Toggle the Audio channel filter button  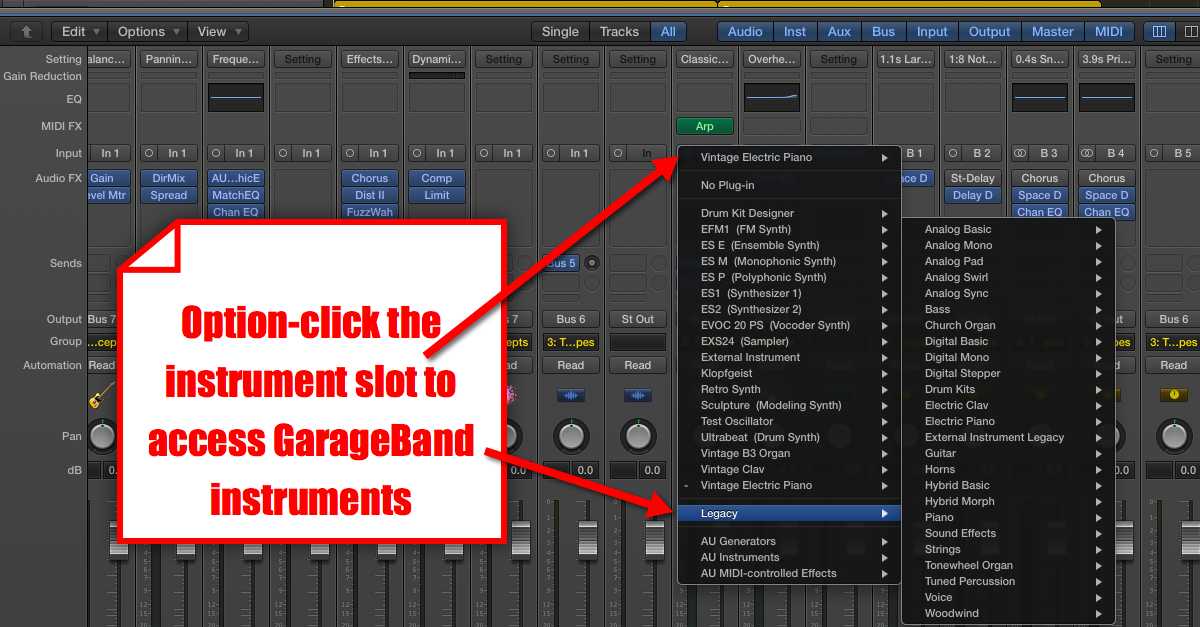[x=744, y=31]
